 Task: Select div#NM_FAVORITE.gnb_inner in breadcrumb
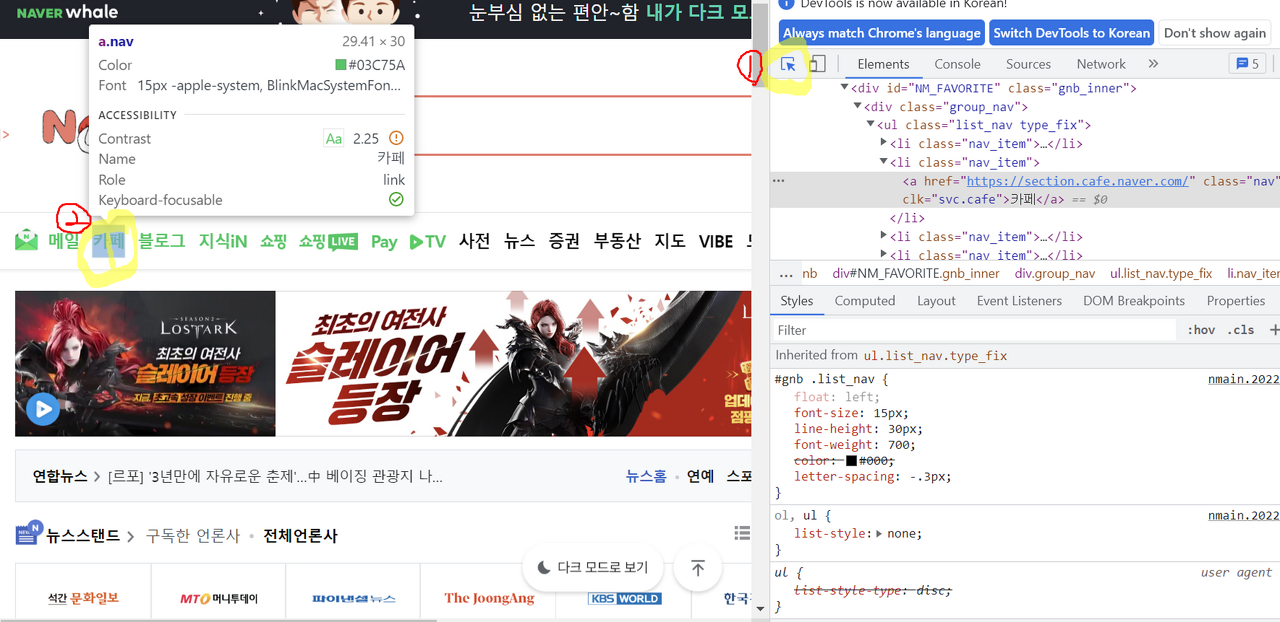[x=916, y=273]
